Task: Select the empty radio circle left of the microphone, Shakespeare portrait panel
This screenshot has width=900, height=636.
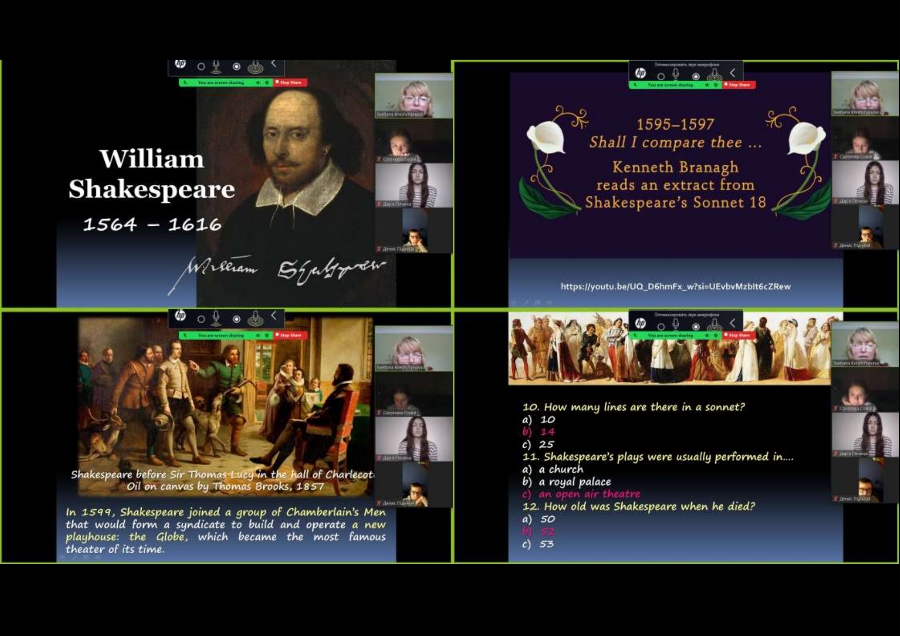Action: (201, 67)
